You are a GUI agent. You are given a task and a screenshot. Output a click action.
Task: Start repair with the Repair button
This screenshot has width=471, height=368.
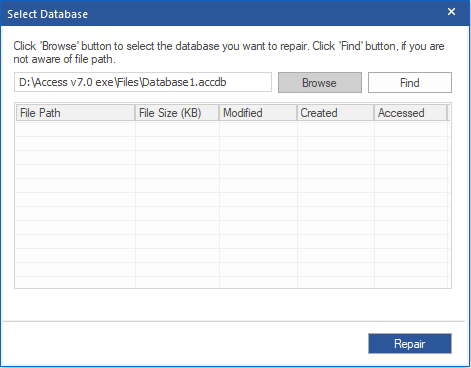pos(410,343)
